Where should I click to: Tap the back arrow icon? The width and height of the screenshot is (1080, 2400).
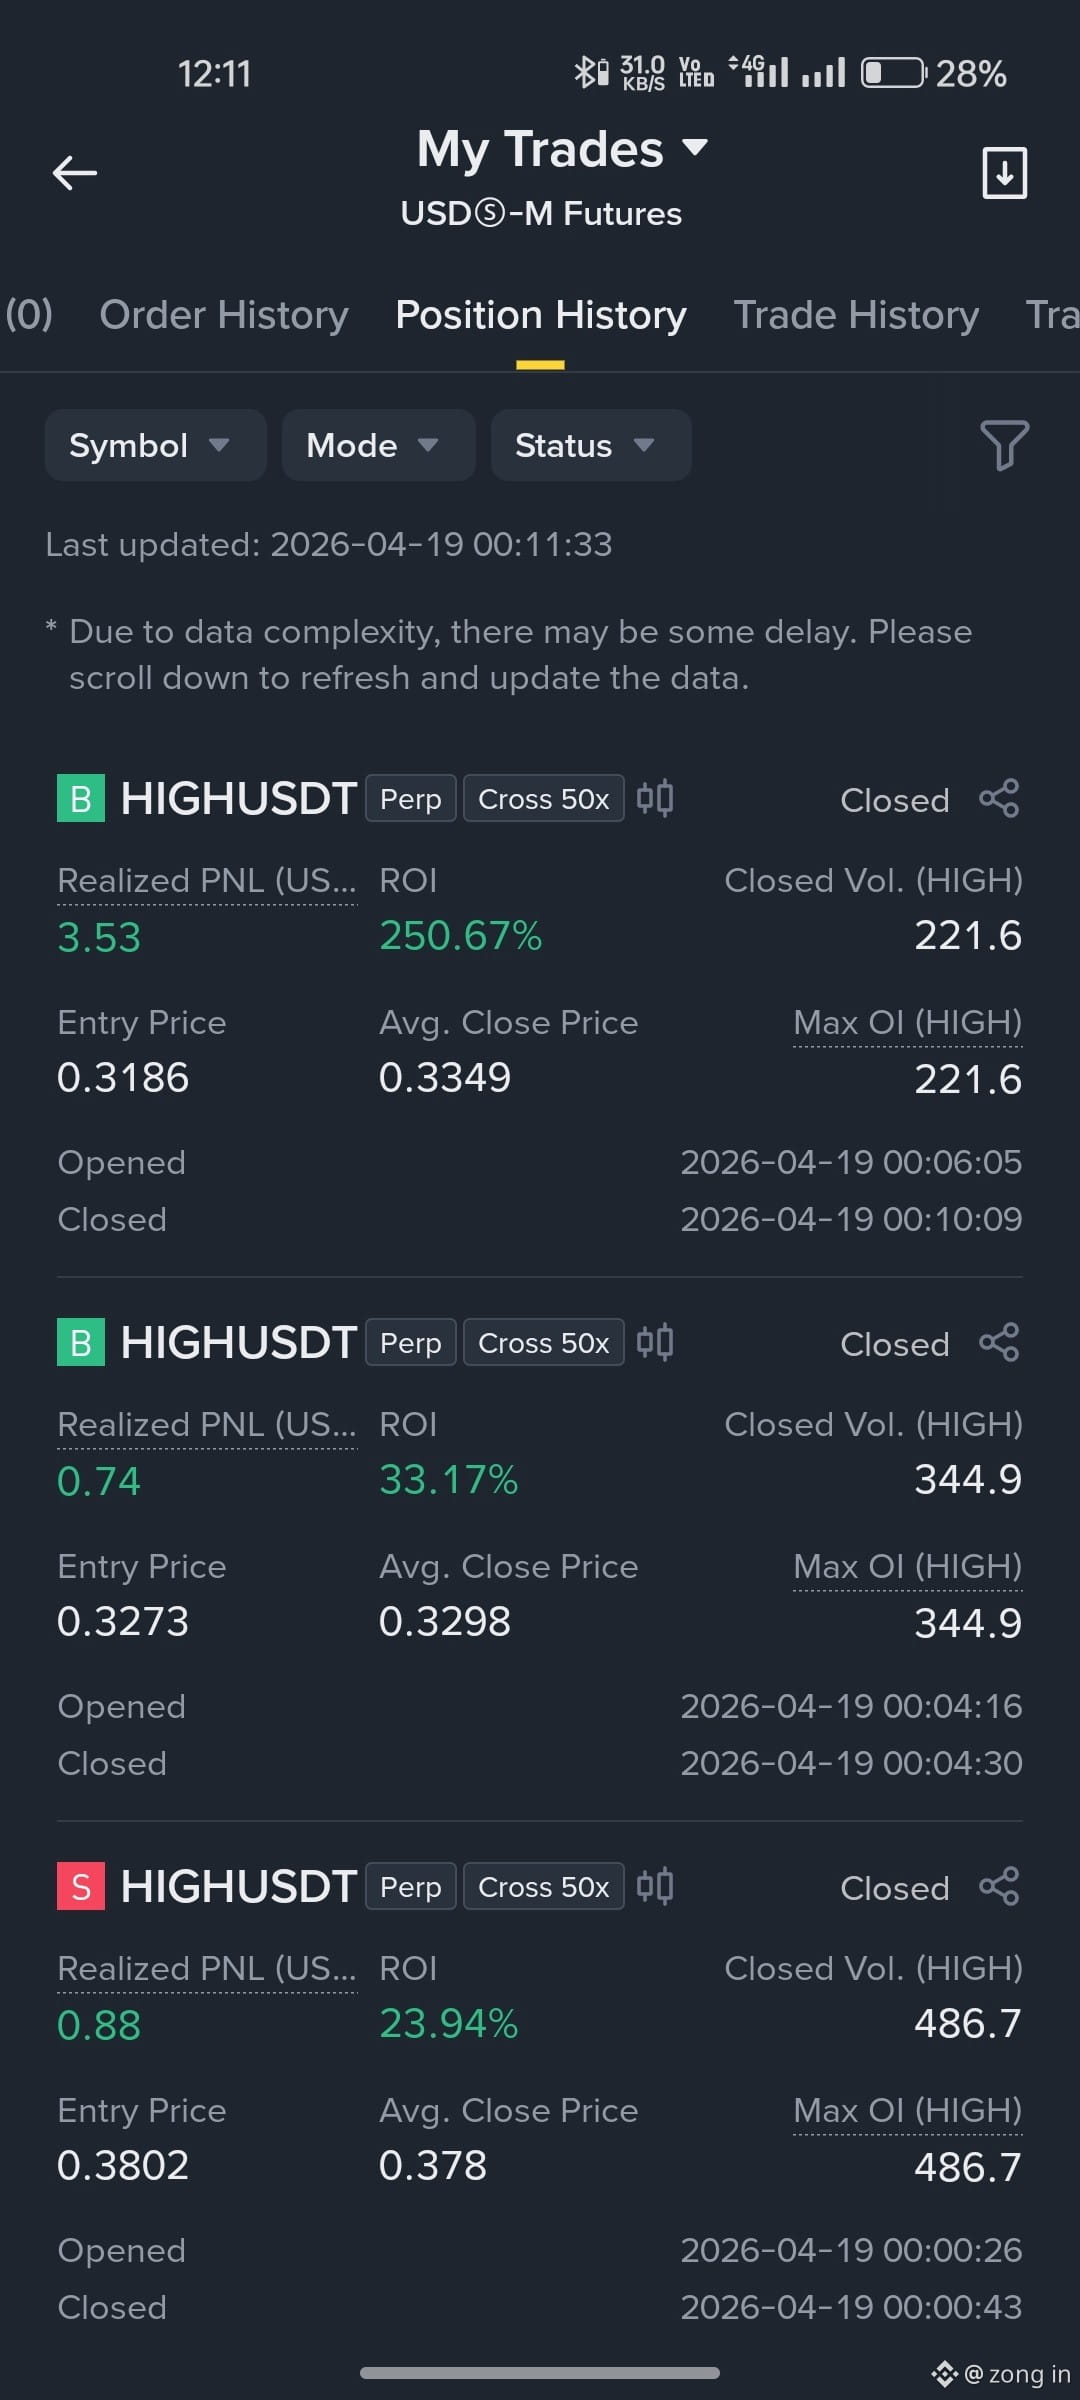pos(75,173)
